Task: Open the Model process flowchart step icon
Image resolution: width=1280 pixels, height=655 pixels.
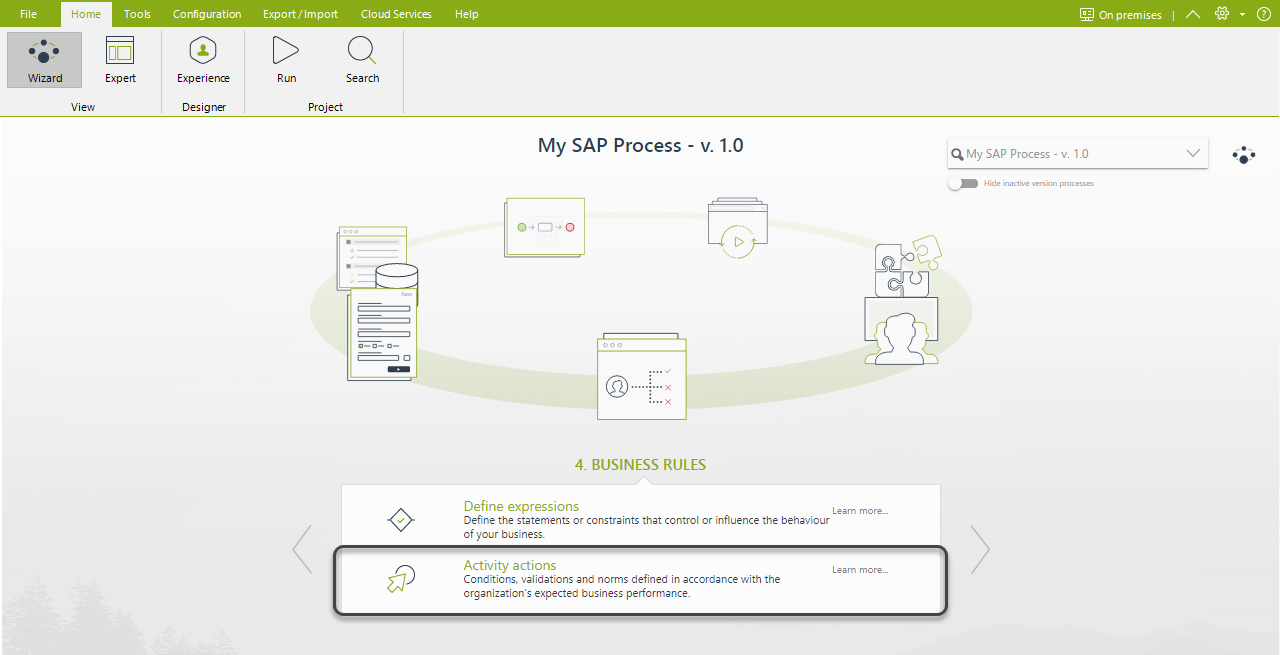Action: point(545,227)
